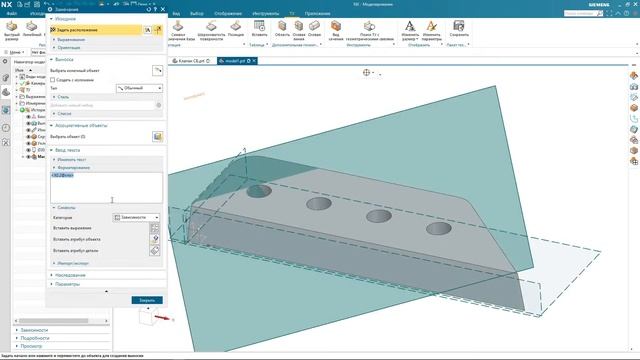Image resolution: width=640 pixels, height=360 pixels.
Task: Reset the Note dialog via reset icon
Action: (149, 9)
